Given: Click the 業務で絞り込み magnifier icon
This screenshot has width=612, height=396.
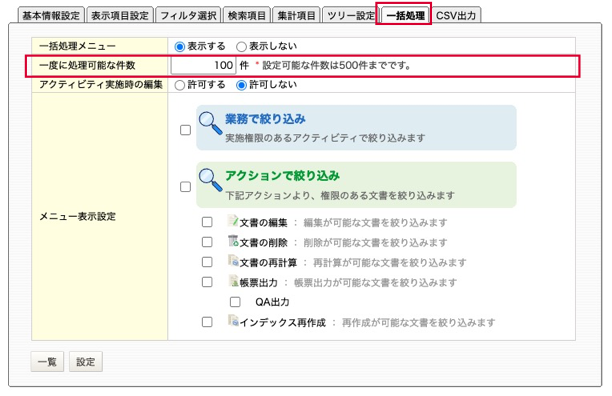Looking at the screenshot, I should (x=210, y=123).
